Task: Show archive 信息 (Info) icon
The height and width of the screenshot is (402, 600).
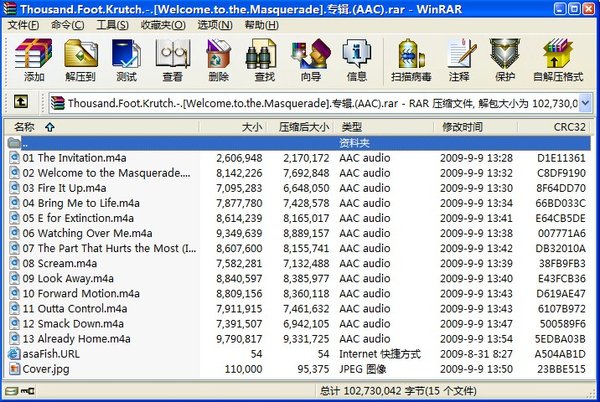Action: click(356, 54)
